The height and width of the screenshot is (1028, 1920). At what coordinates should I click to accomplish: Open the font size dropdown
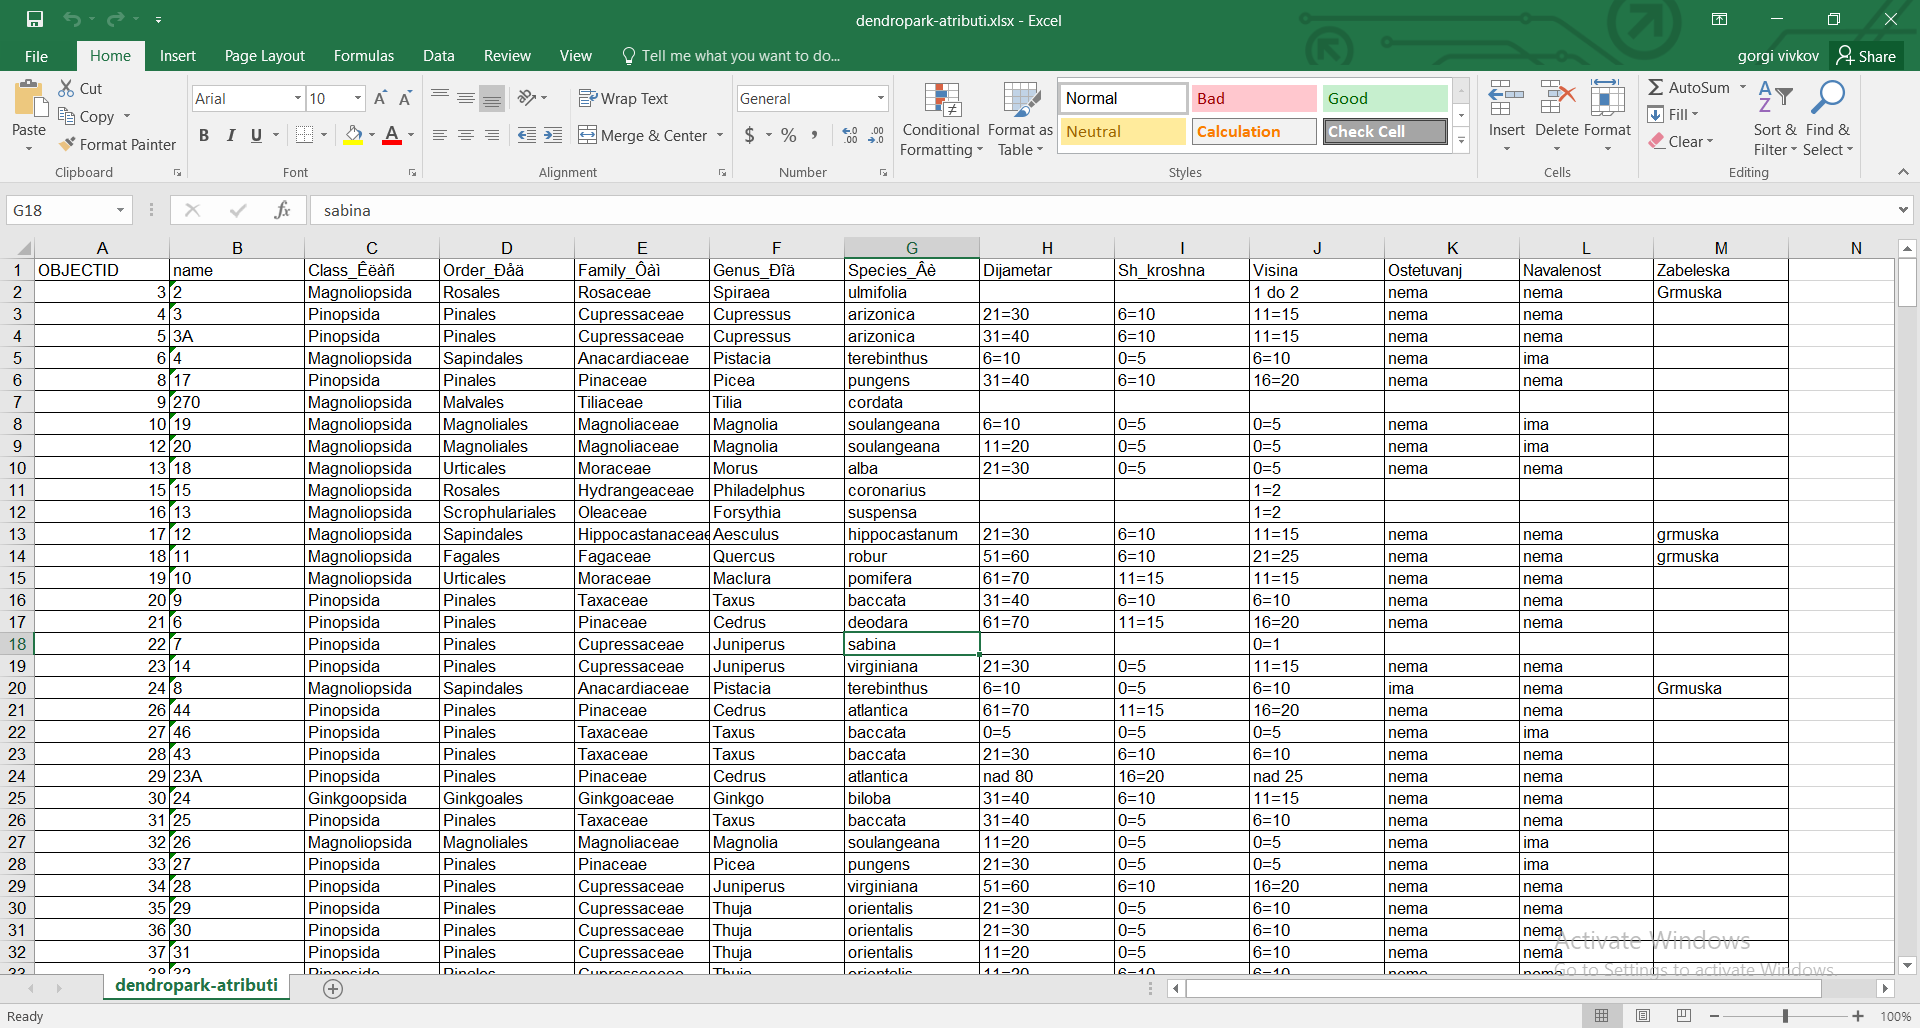coord(357,98)
